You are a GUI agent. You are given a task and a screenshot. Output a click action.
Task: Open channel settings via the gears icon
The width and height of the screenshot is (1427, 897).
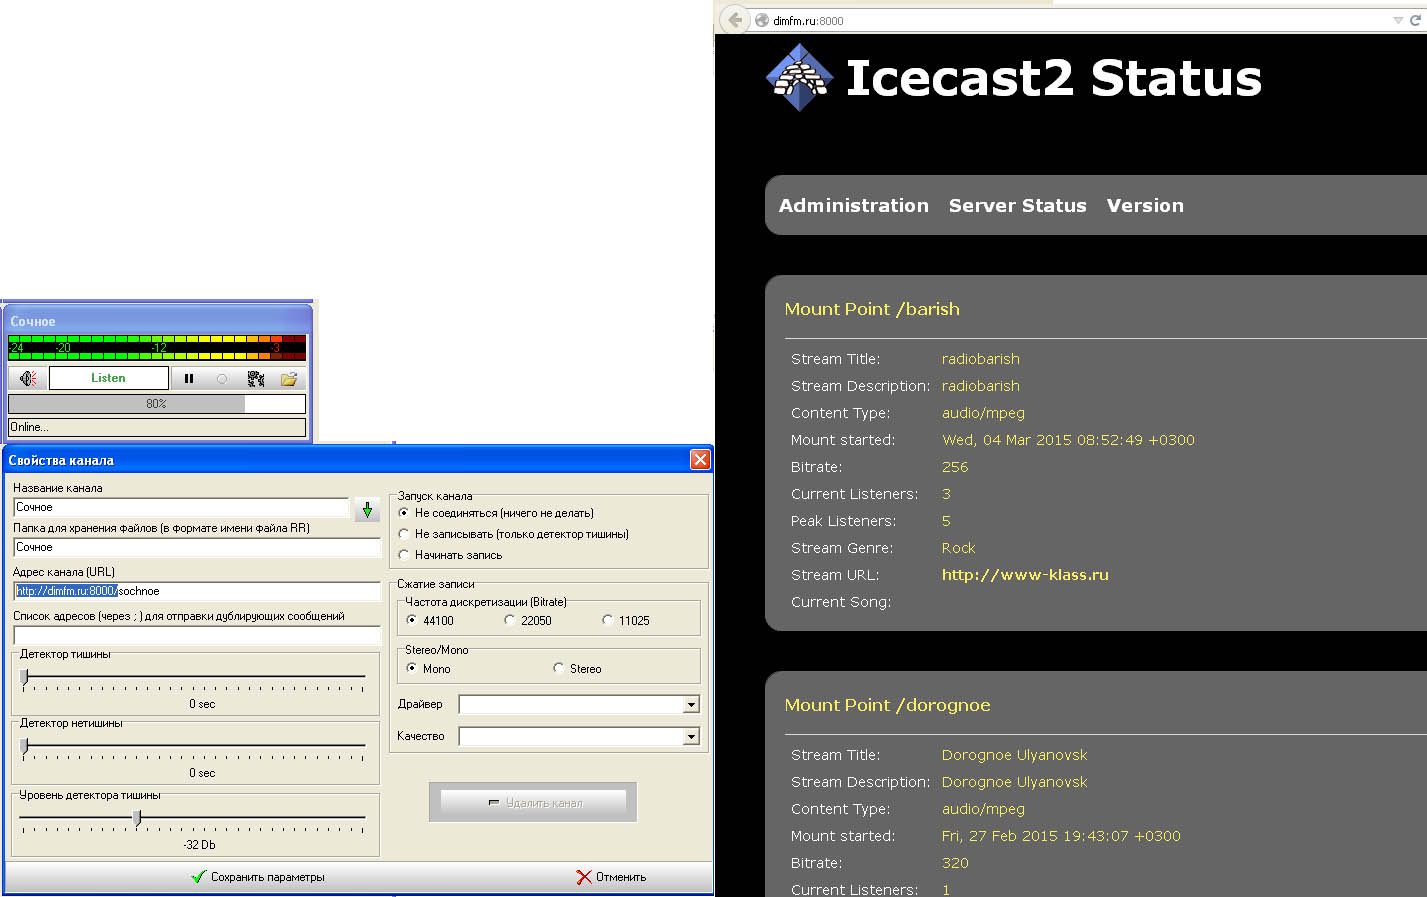[x=256, y=379]
